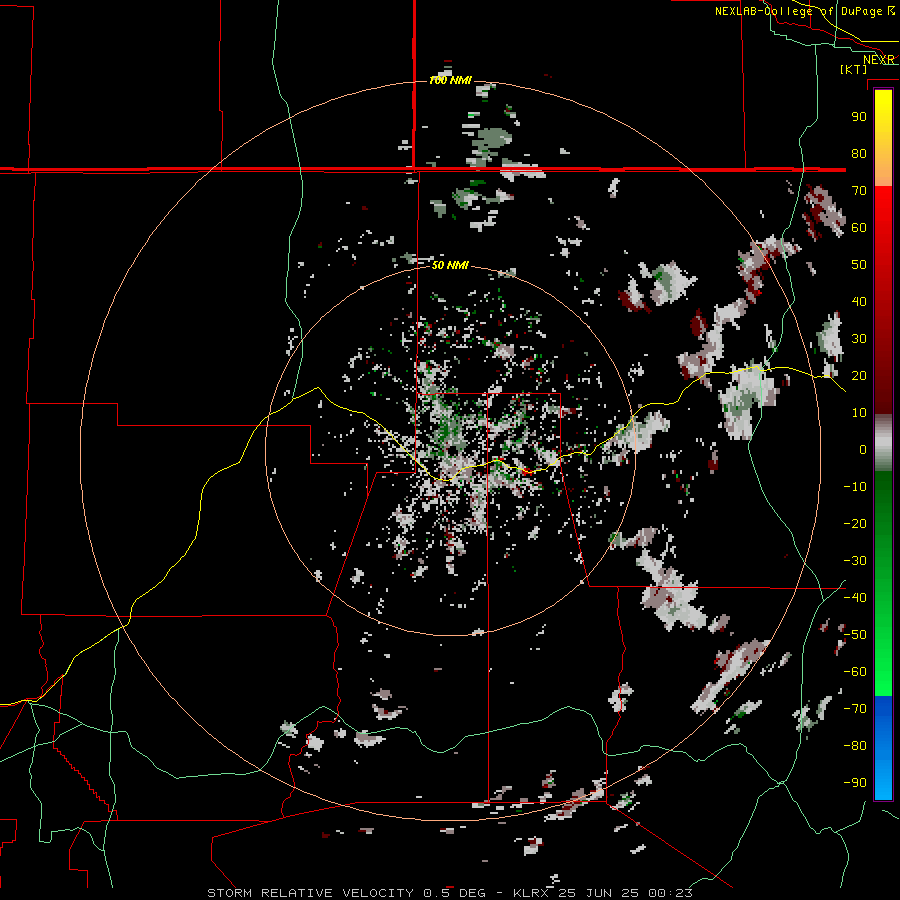The width and height of the screenshot is (900, 900).
Task: Select the 30 value on the velocity scale
Action: click(859, 339)
